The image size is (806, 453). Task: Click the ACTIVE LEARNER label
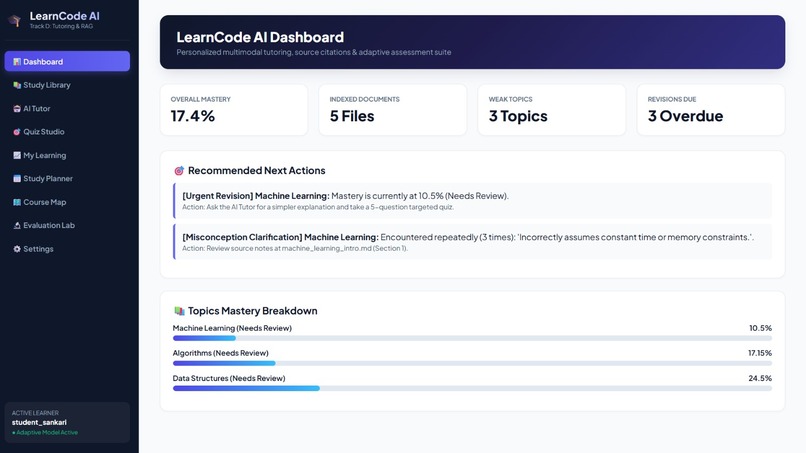(x=35, y=413)
